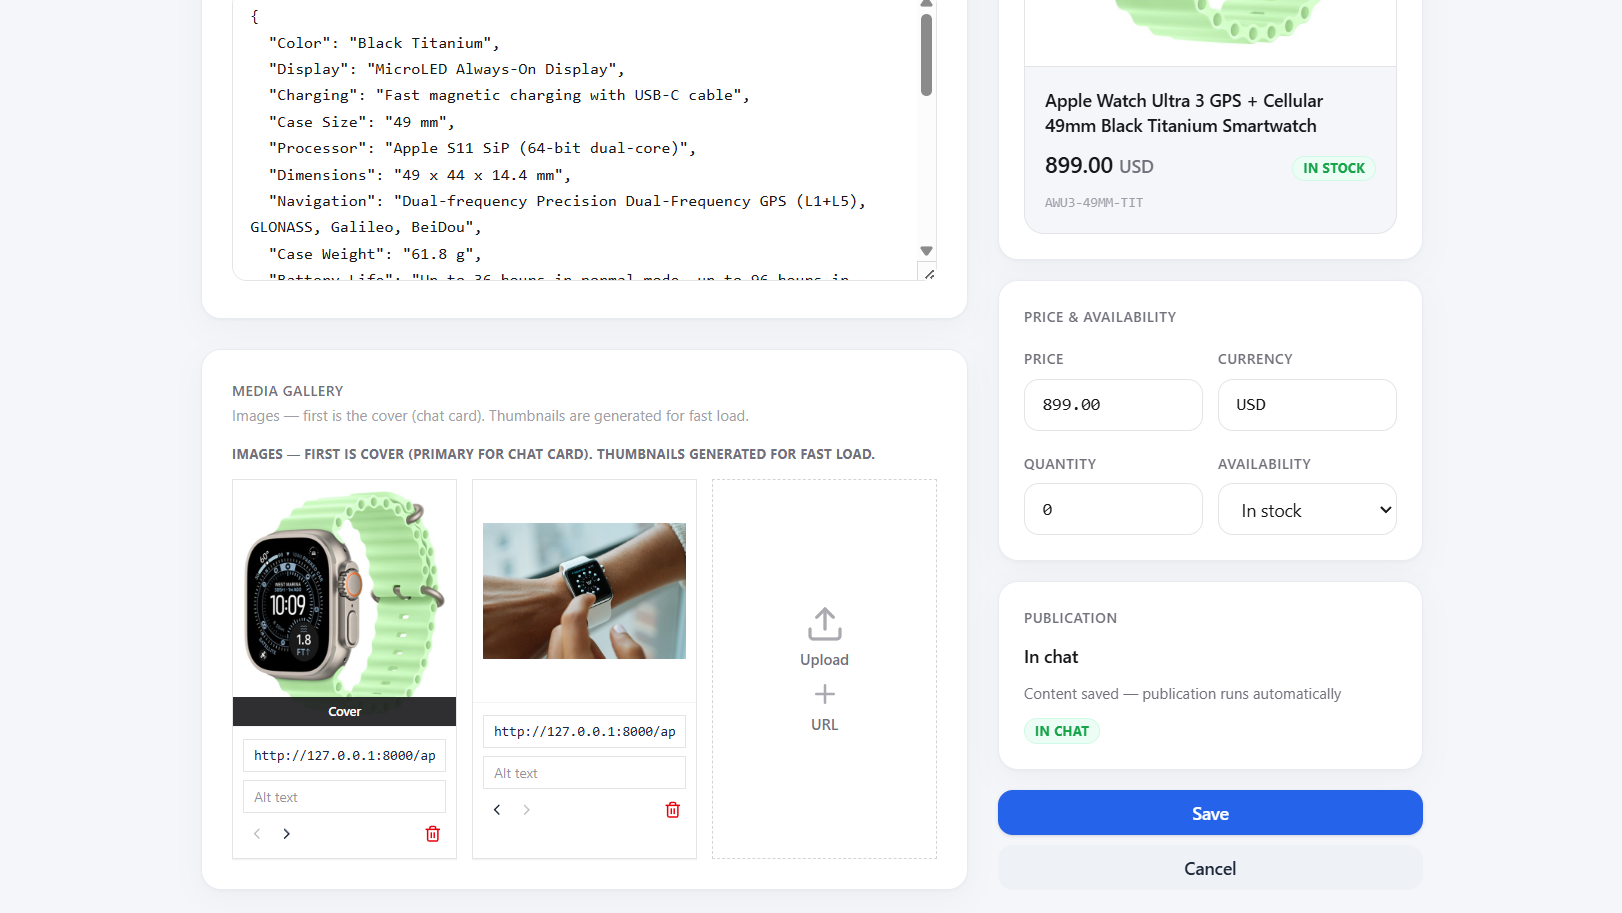Click the gallery hint about cover images
The width and height of the screenshot is (1622, 913).
pos(490,416)
